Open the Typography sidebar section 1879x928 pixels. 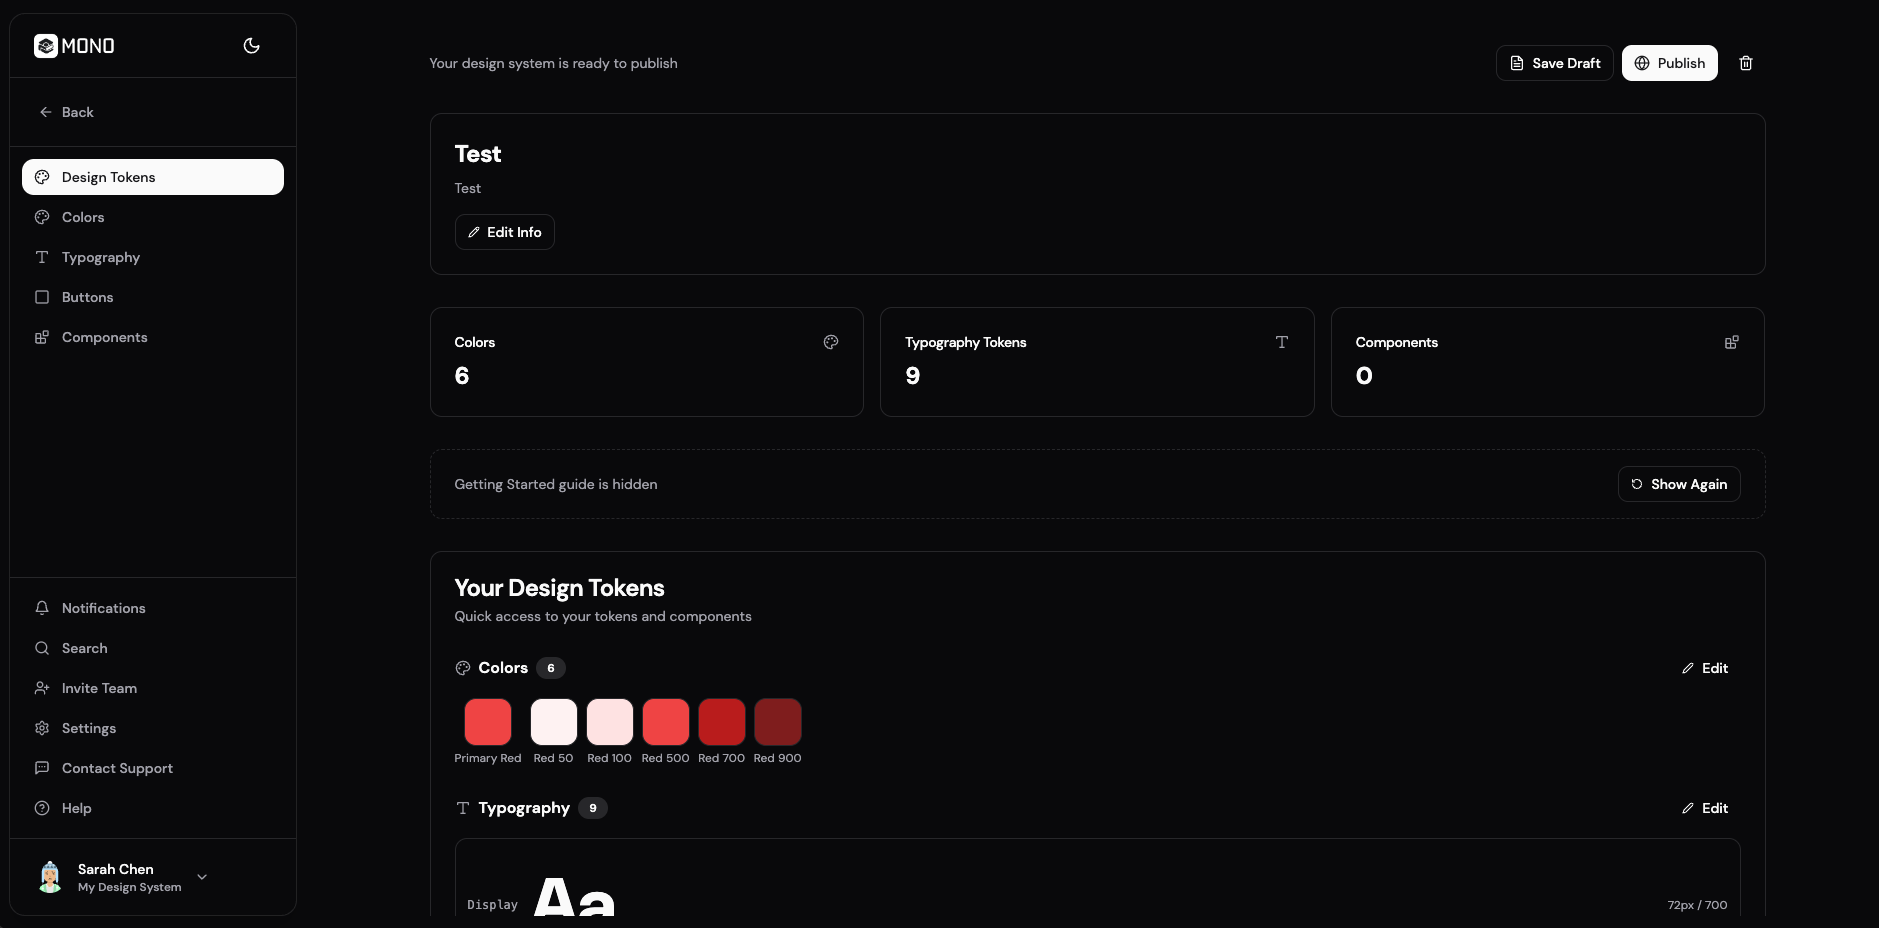pos(100,257)
